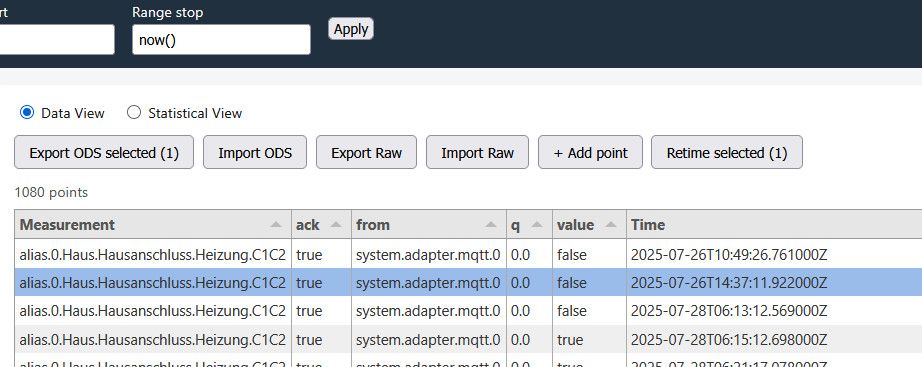The image size is (922, 367).
Task: Sort by the ack column header
Action: click(321, 224)
